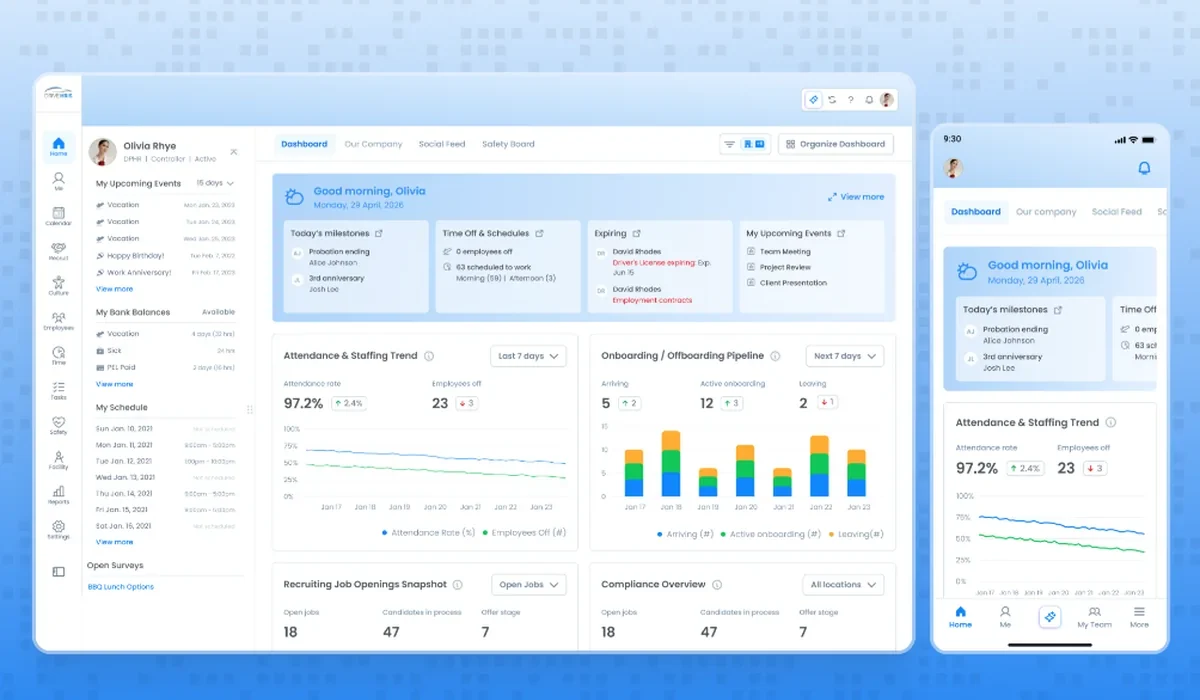Open the Last 7 days dropdown
The width and height of the screenshot is (1200, 700).
pos(528,356)
